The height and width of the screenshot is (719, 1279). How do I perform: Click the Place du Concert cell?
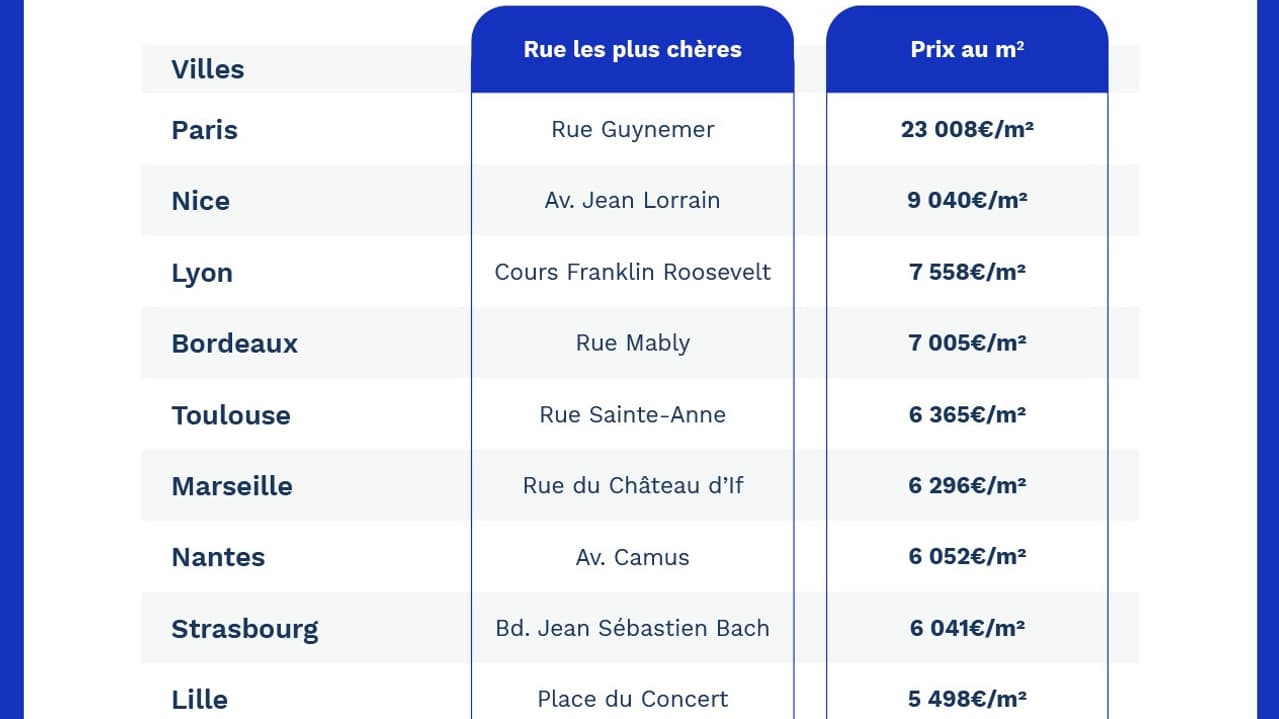[x=632, y=699]
